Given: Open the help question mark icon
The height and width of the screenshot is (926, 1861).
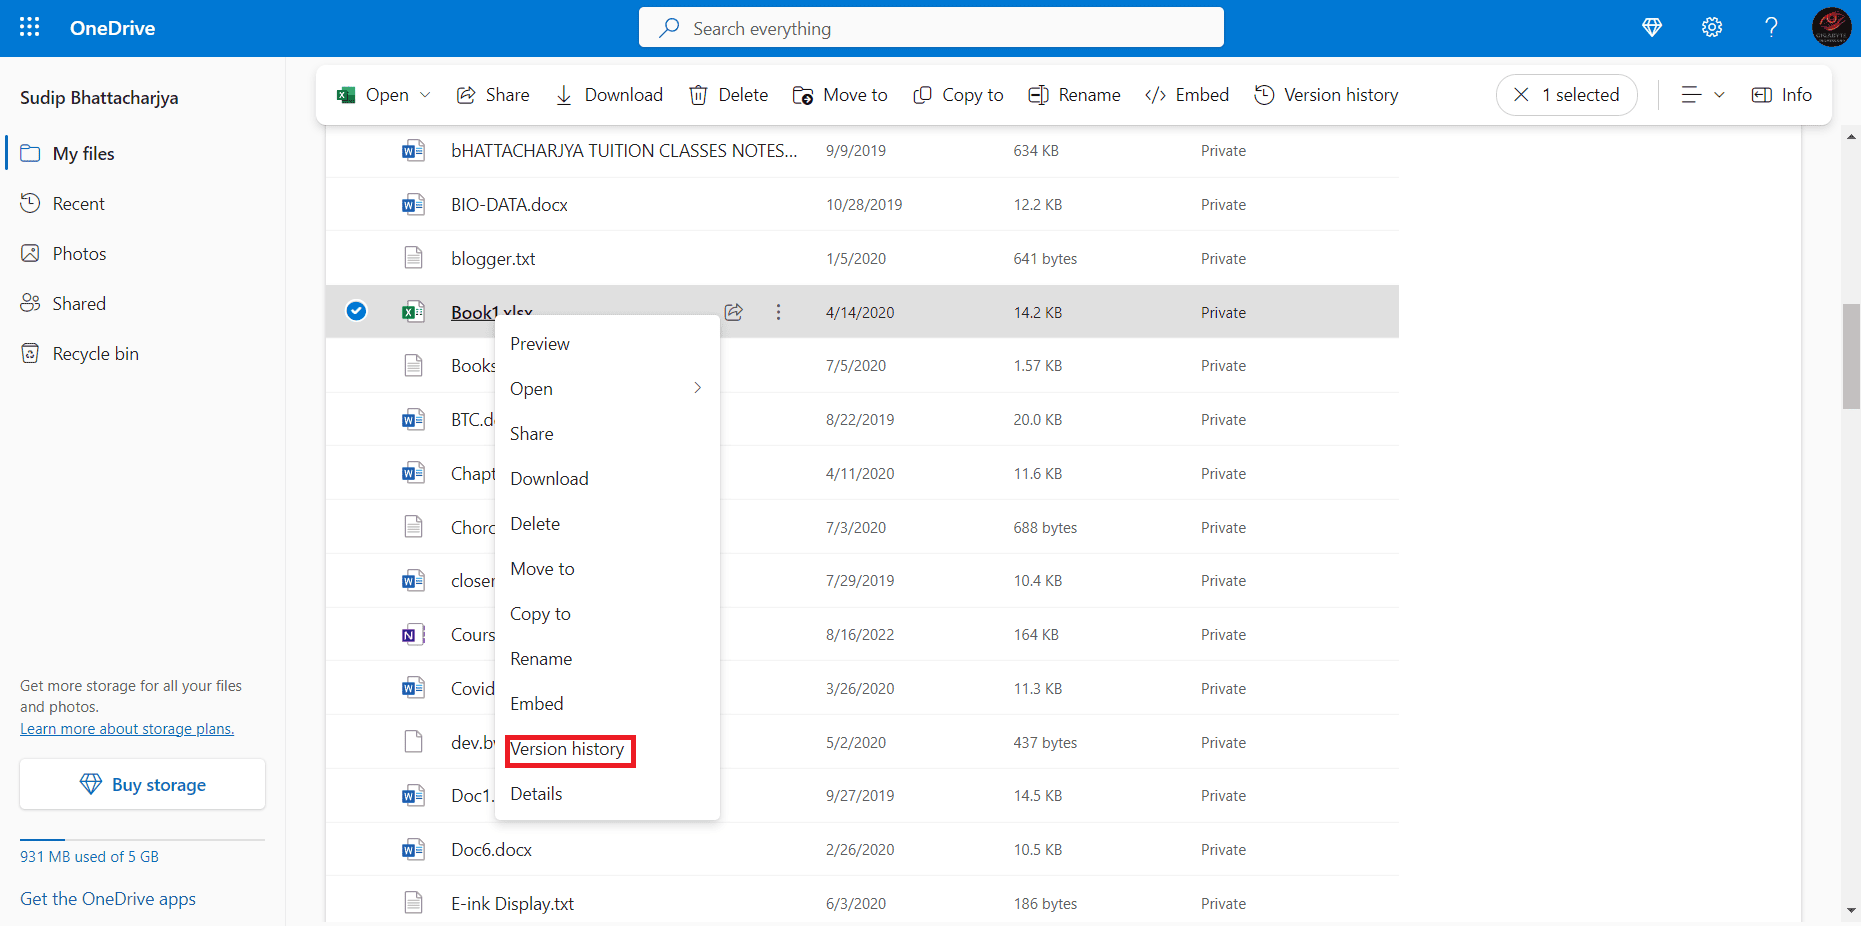Looking at the screenshot, I should click(1771, 28).
